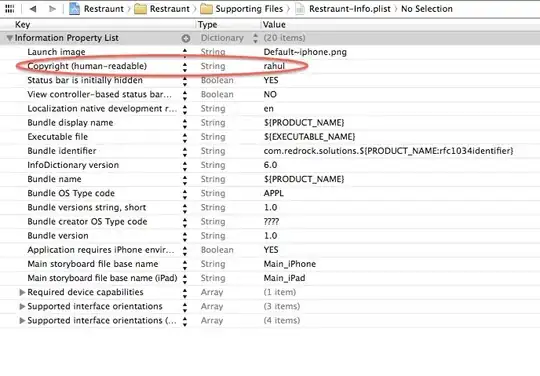Expand Supported interface orientations row
The image size is (540, 376).
click(x=22, y=306)
